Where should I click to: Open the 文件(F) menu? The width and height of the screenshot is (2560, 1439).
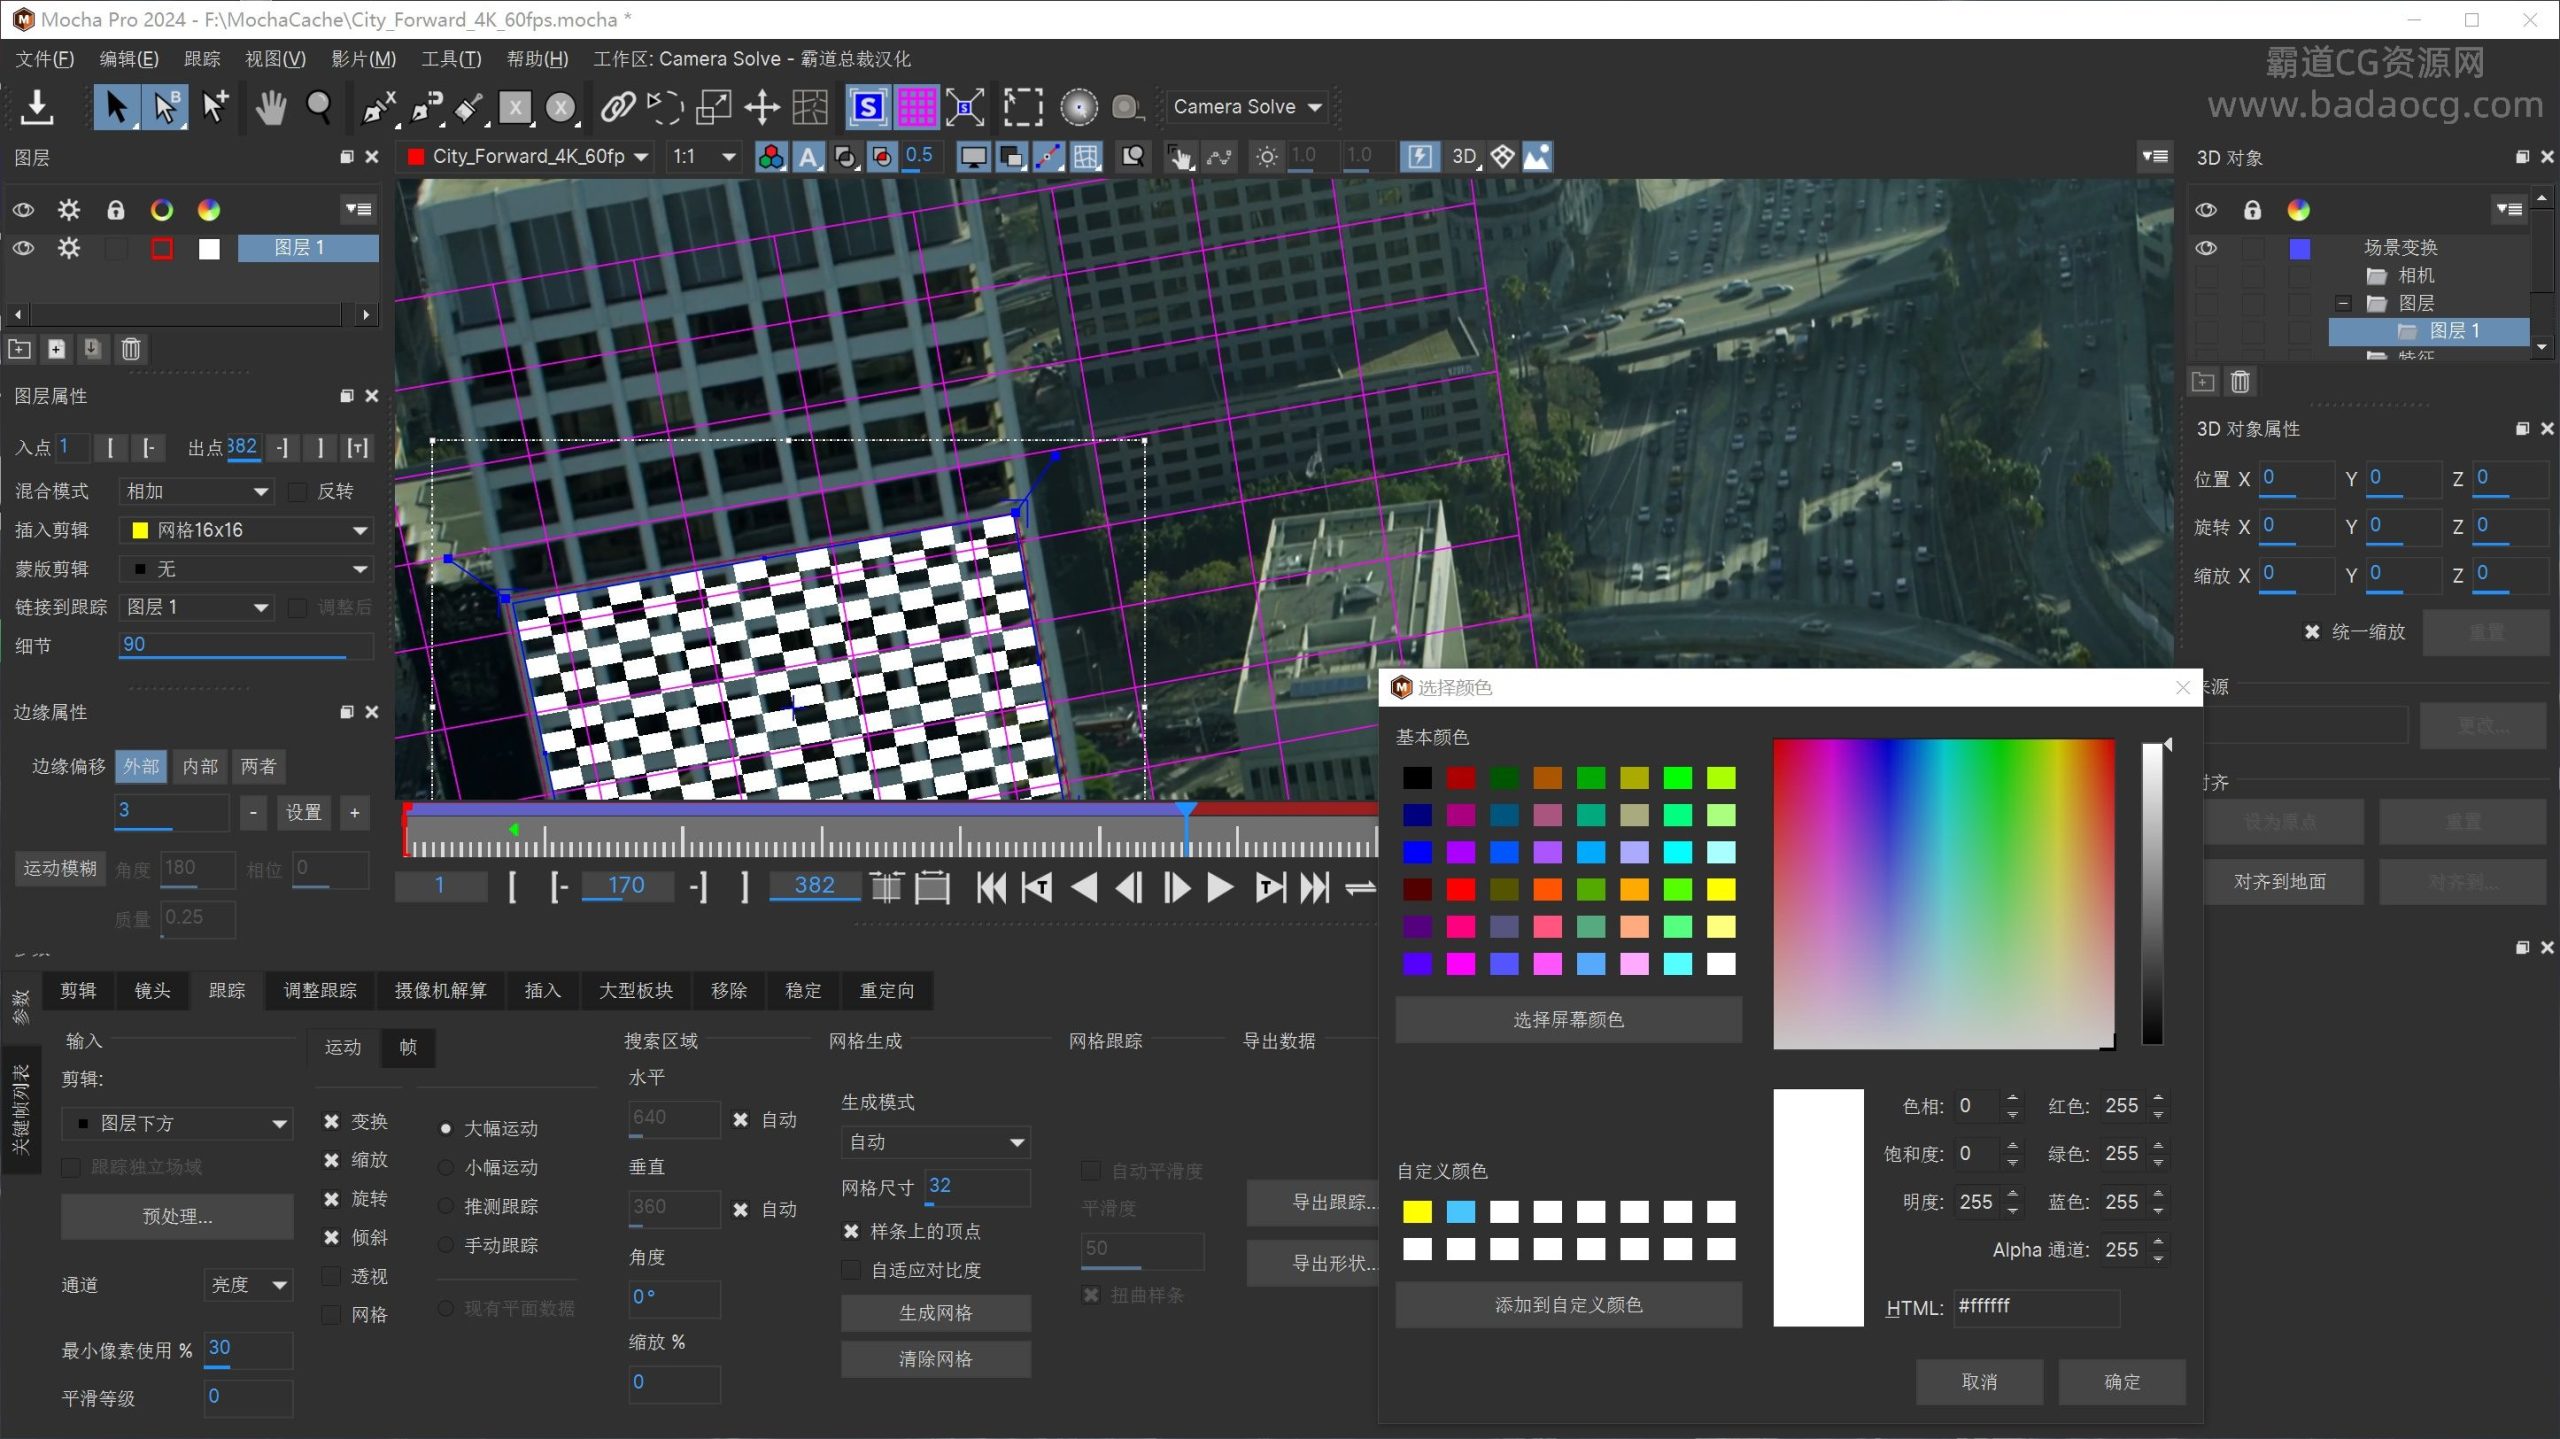45,59
